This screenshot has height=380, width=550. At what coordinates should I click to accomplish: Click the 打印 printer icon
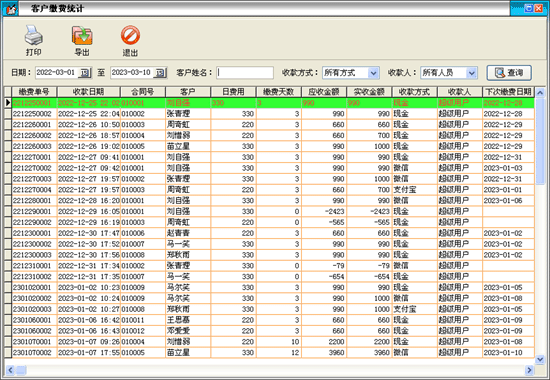(x=33, y=35)
